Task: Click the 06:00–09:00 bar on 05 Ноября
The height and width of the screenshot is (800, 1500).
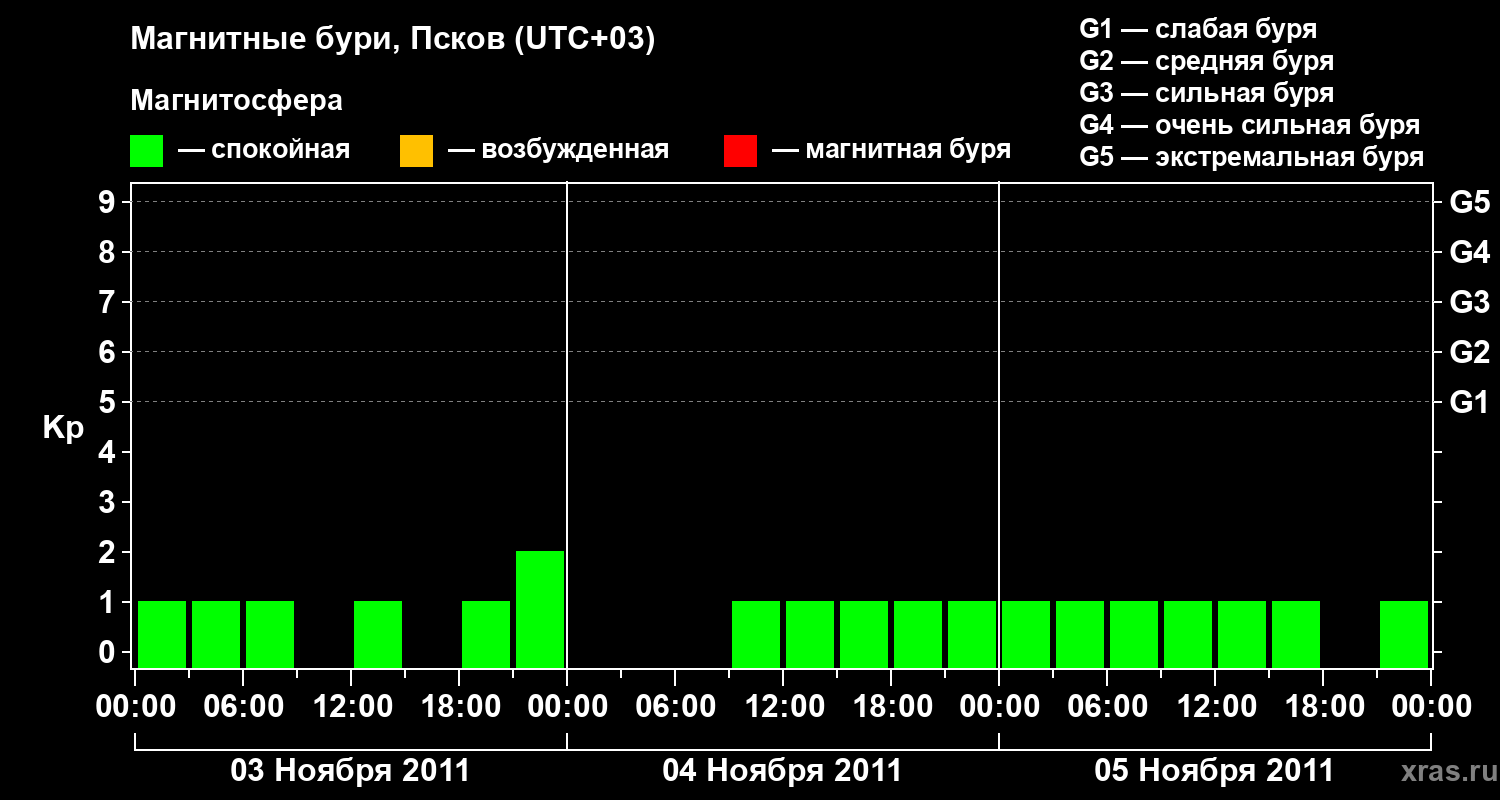Action: point(1134,634)
